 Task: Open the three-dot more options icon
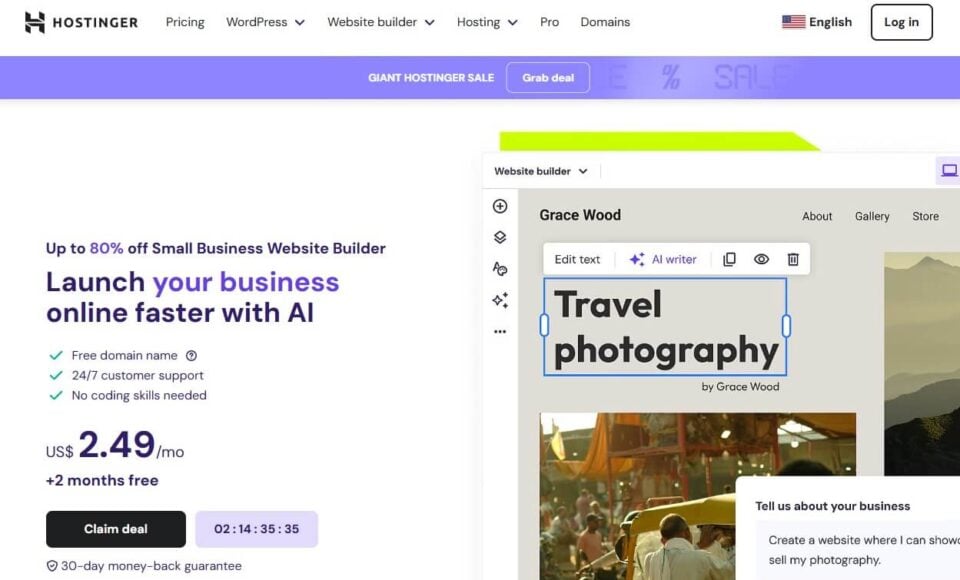[500, 331]
